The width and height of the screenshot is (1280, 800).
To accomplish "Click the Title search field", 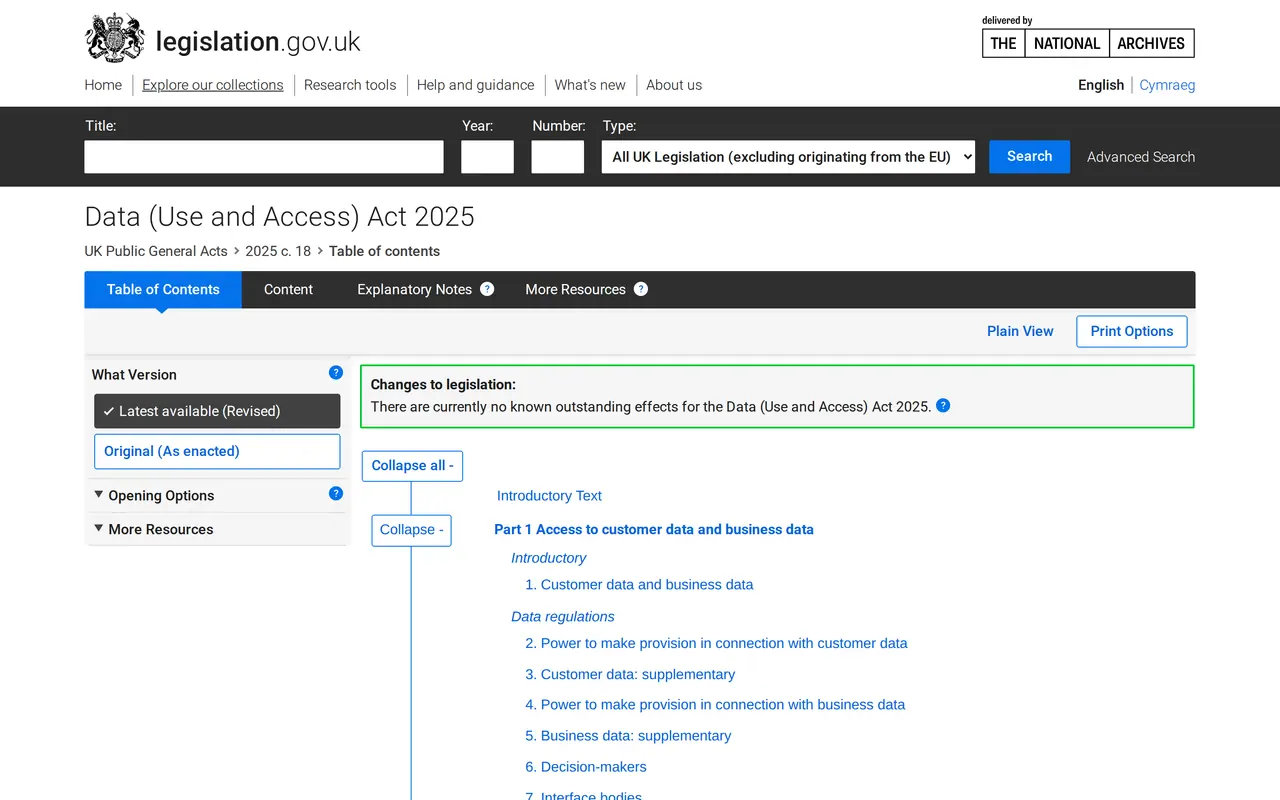I will click(264, 157).
